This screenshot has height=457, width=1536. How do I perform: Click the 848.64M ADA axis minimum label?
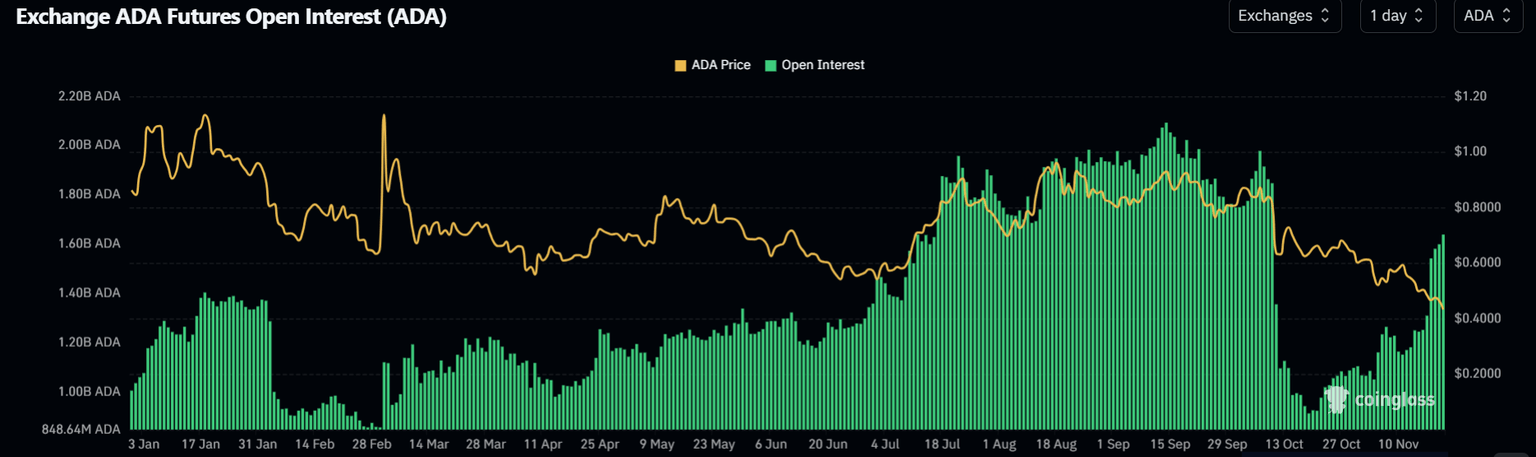[82, 429]
